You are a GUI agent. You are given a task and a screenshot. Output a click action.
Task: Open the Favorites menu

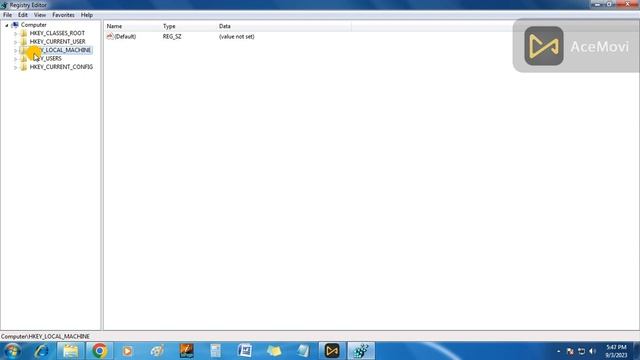point(63,15)
